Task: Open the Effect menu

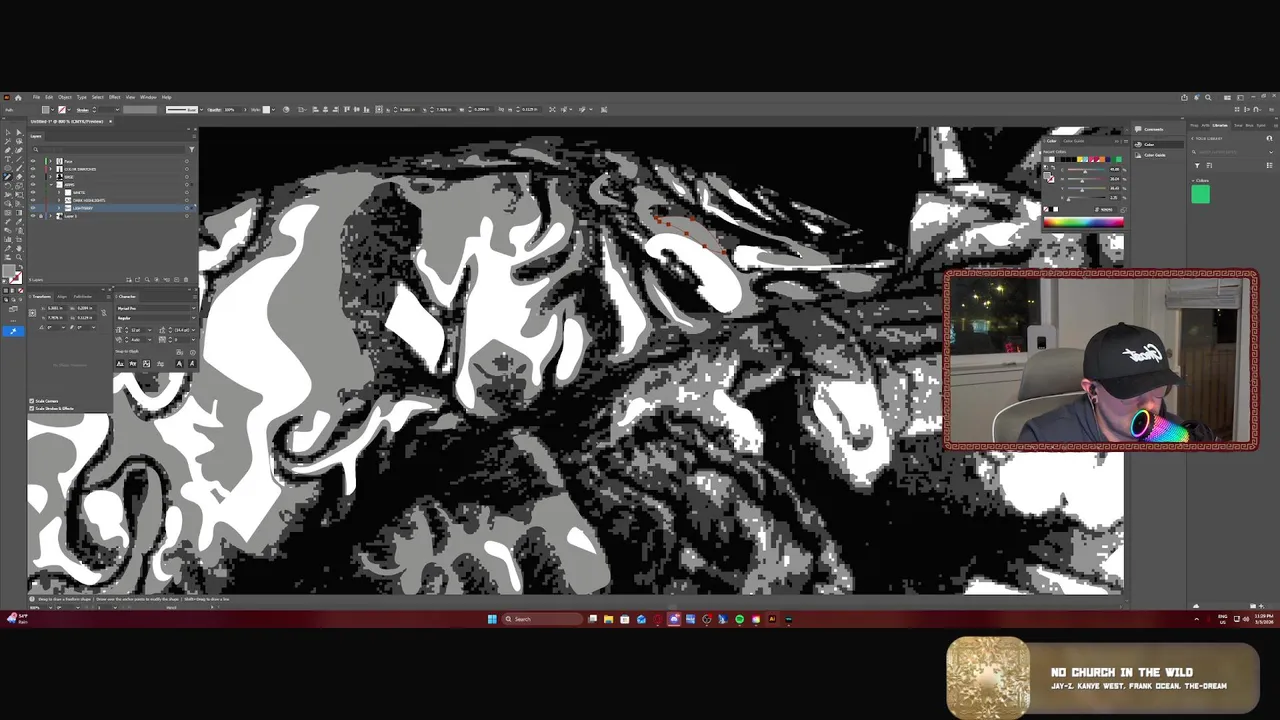Action: tap(114, 97)
